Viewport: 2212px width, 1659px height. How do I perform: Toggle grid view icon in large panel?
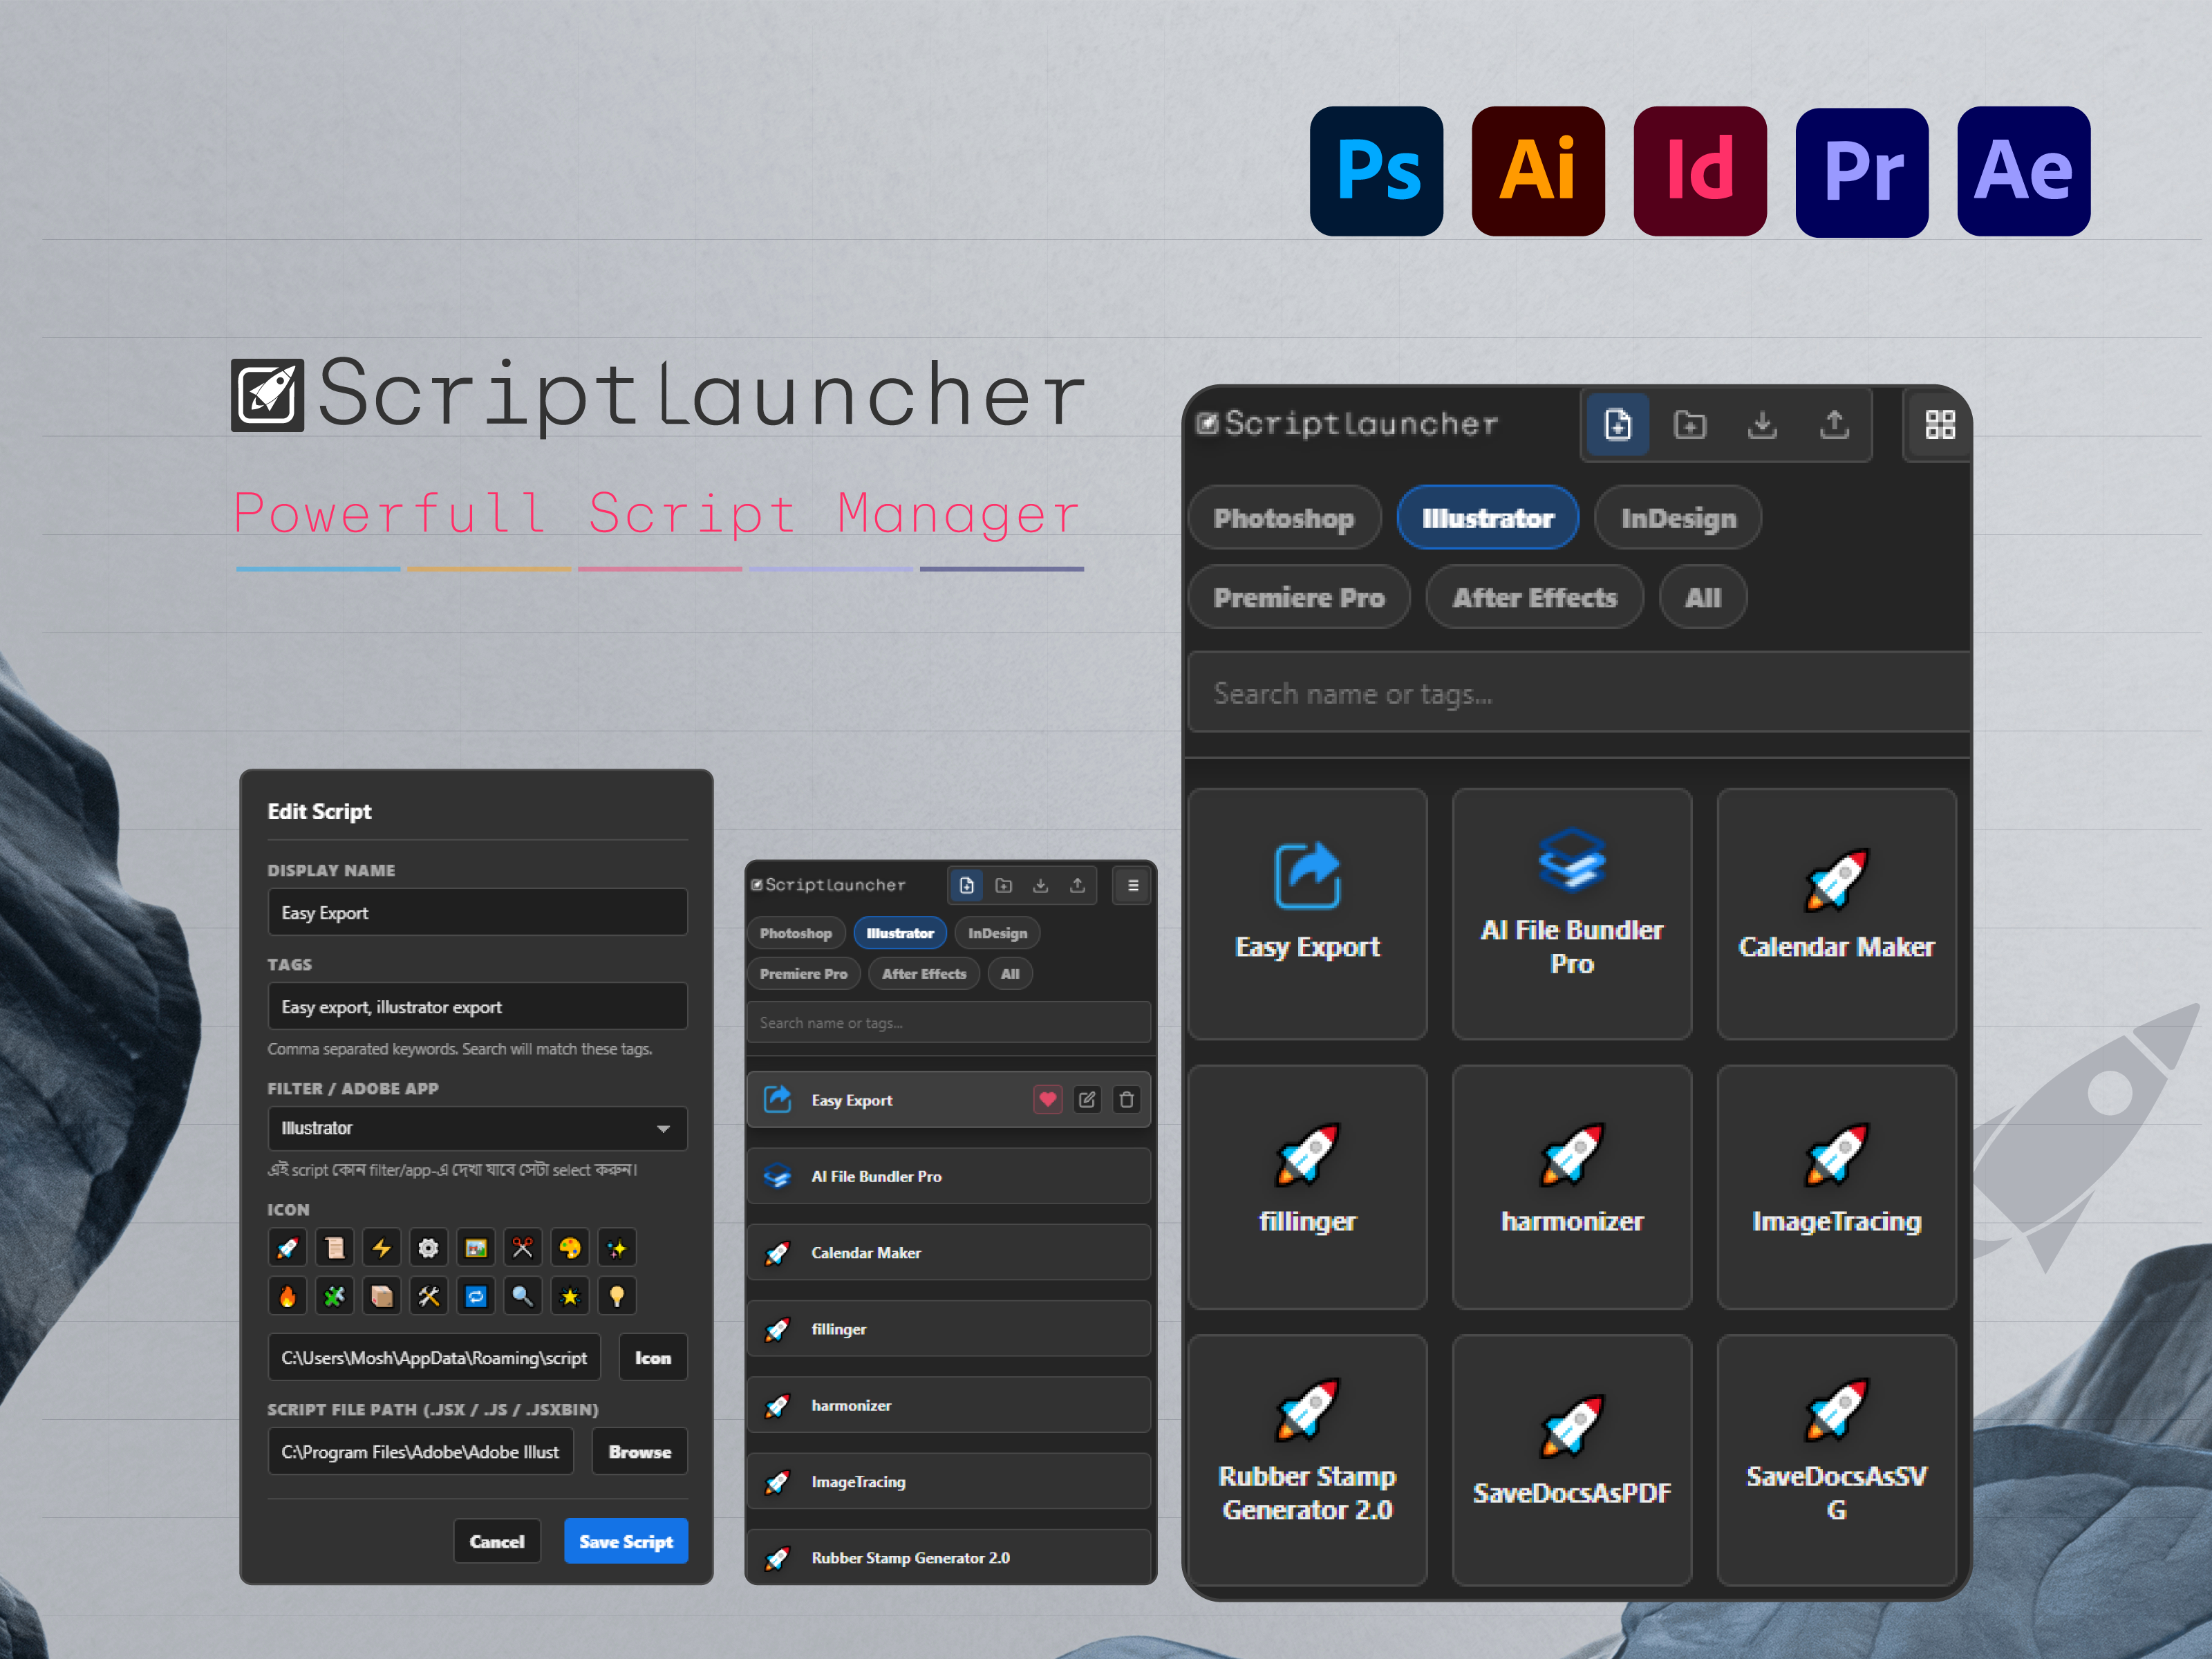pyautogui.click(x=1940, y=425)
